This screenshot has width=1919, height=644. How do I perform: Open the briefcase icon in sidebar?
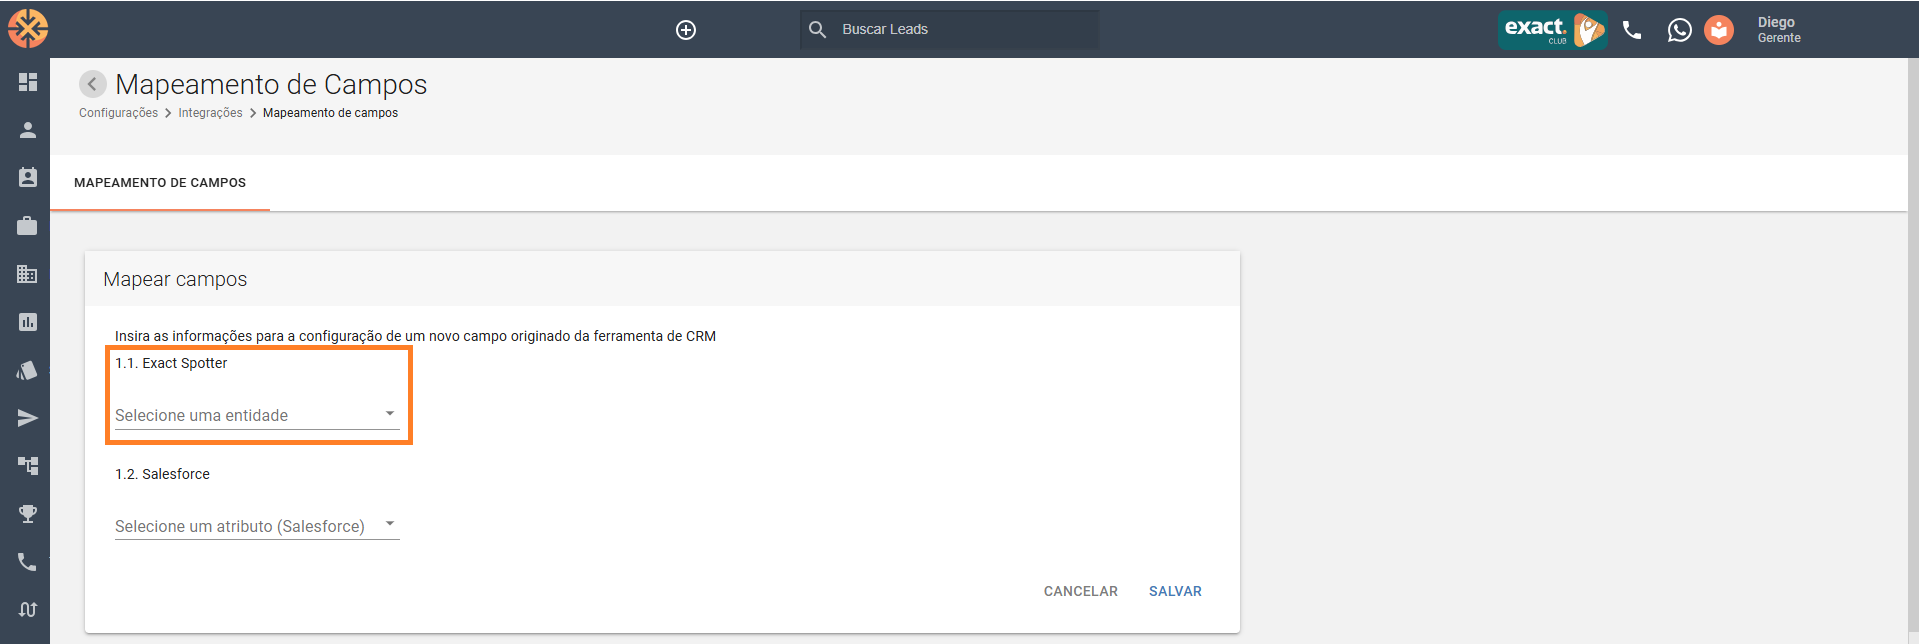pyautogui.click(x=28, y=226)
